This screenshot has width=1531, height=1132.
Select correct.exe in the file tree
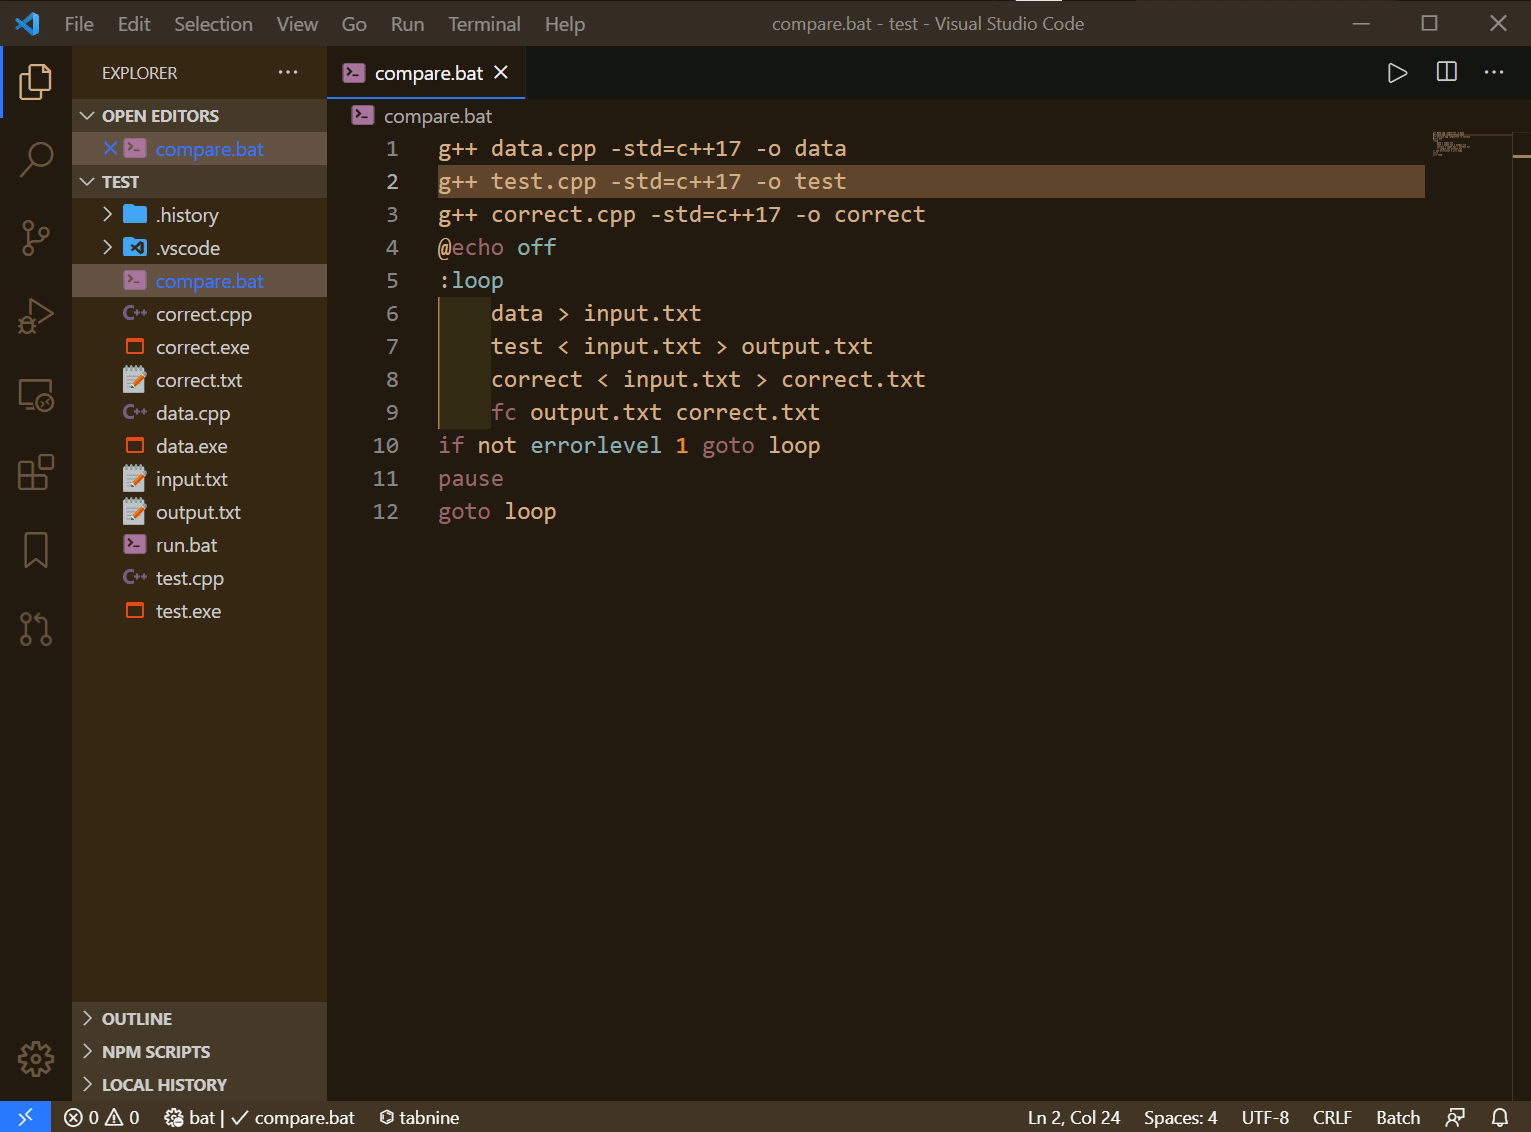[x=199, y=347]
